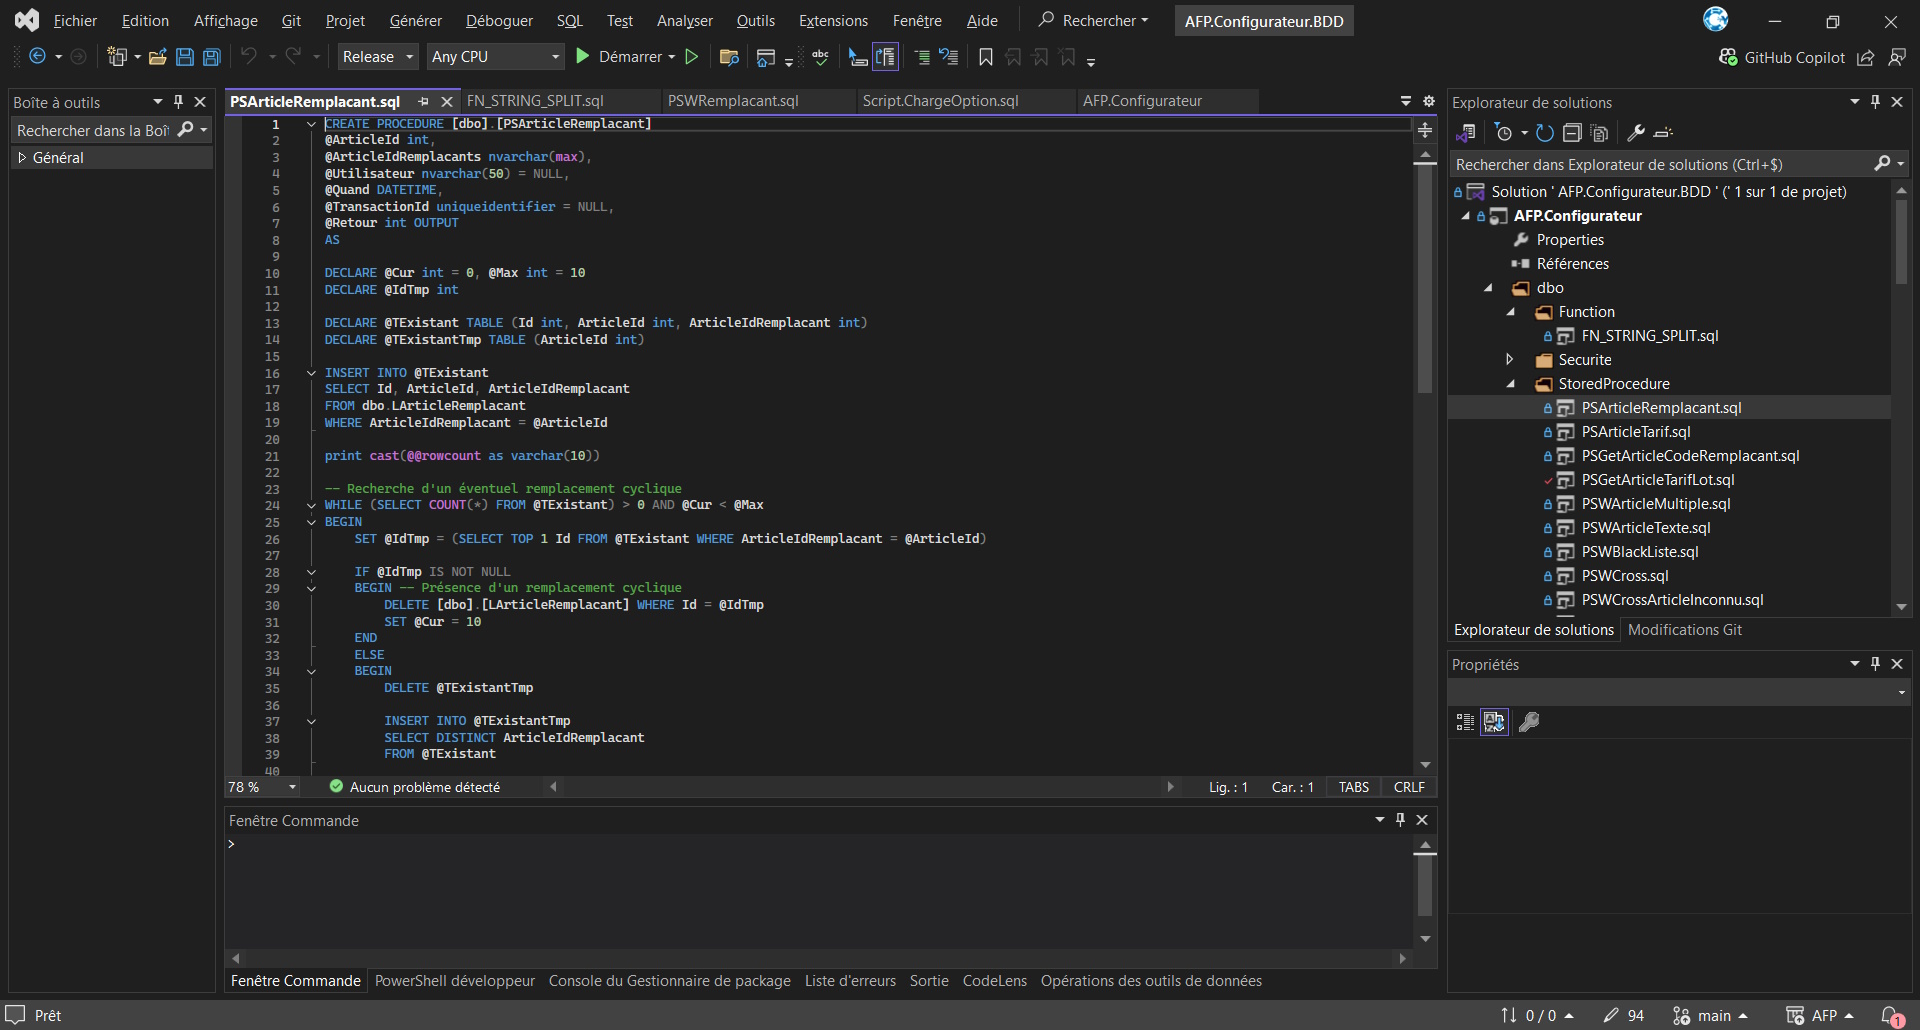This screenshot has height=1030, width=1920.
Task: Click the Solution Explorer search field
Action: (1660, 165)
